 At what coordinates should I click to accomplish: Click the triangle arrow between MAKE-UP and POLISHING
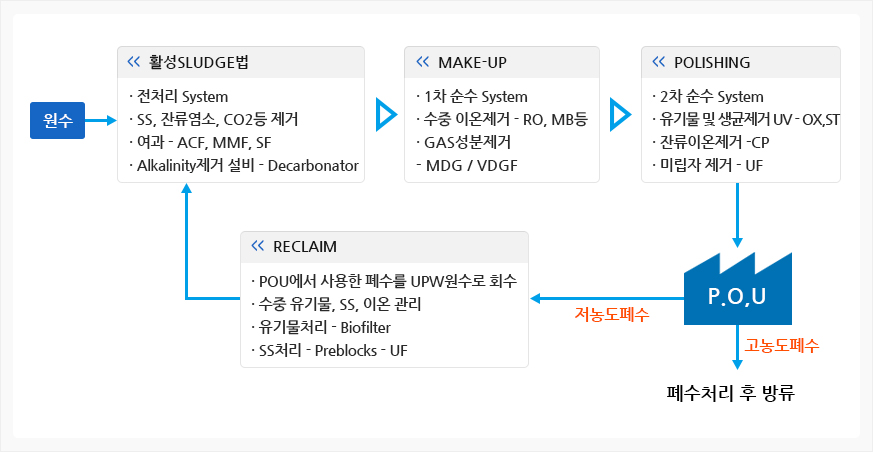point(620,115)
